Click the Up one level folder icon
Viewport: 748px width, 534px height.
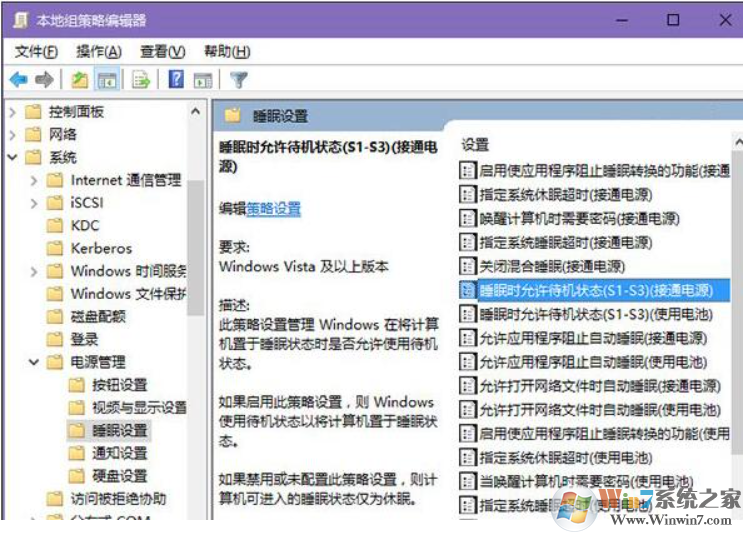coord(80,79)
